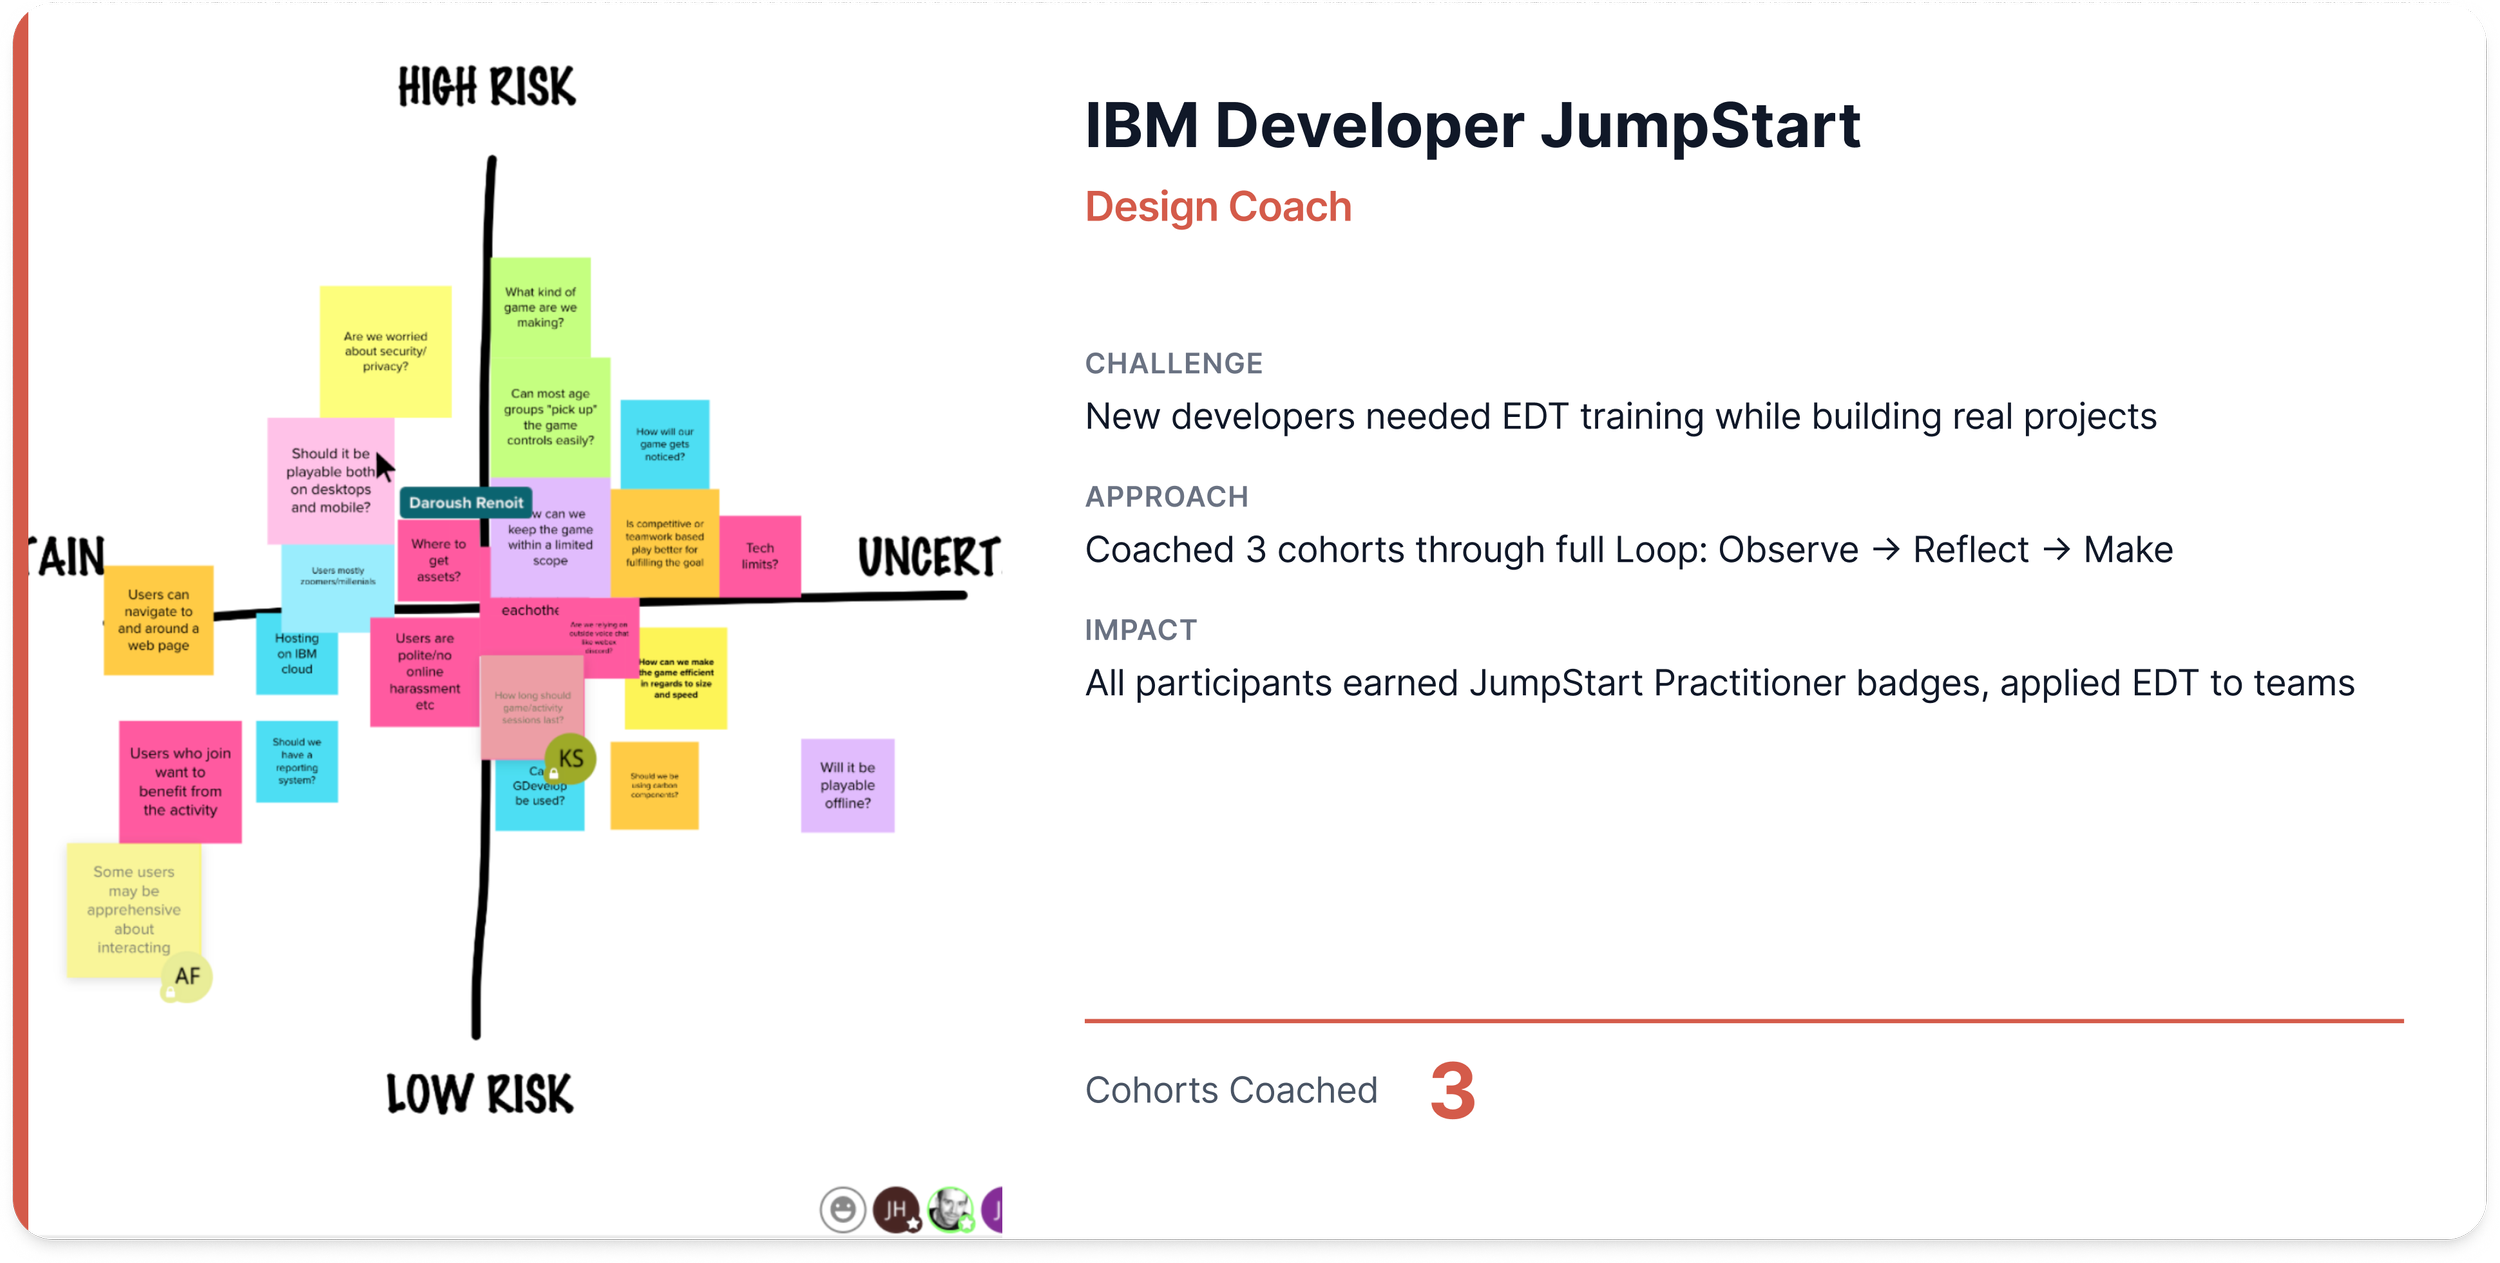
Task: Click the KS user badge
Action: point(571,759)
